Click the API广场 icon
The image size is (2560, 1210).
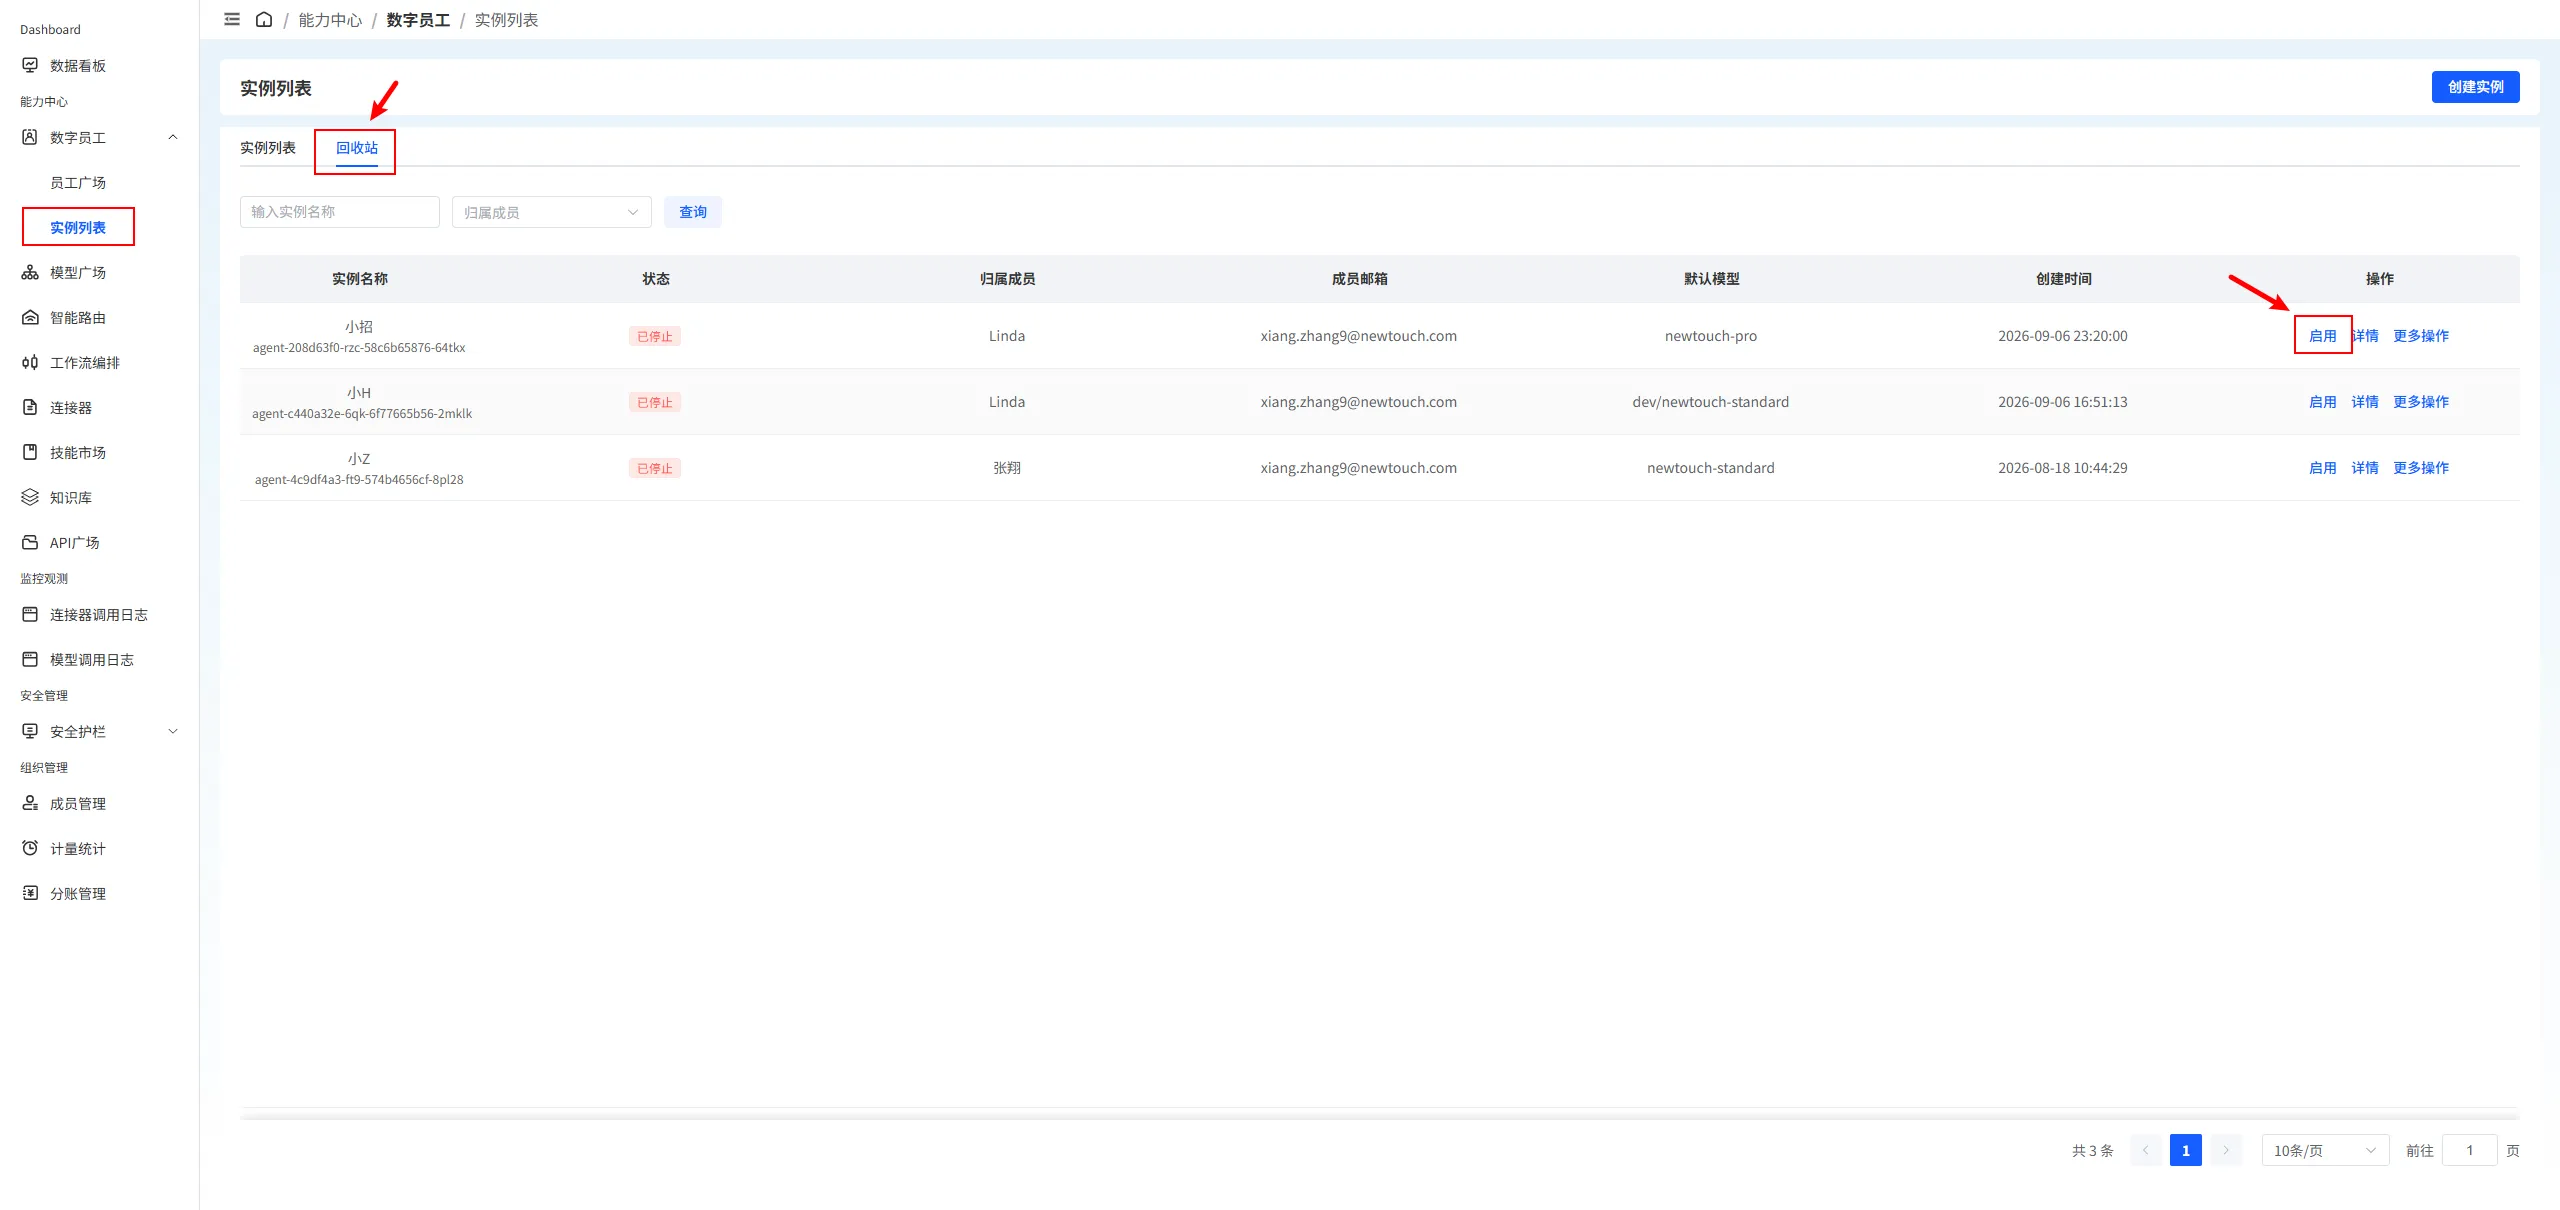[30, 542]
